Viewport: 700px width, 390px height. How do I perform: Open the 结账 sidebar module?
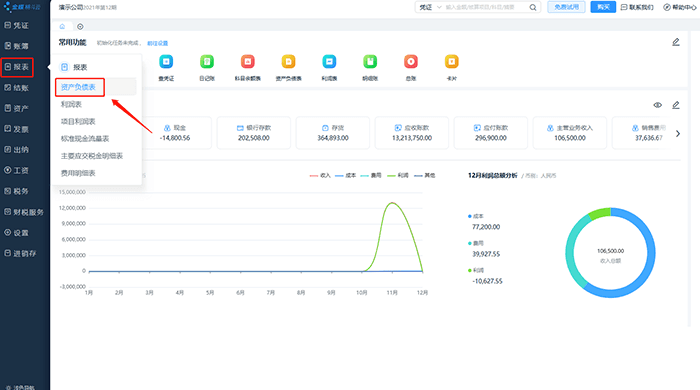[17, 87]
